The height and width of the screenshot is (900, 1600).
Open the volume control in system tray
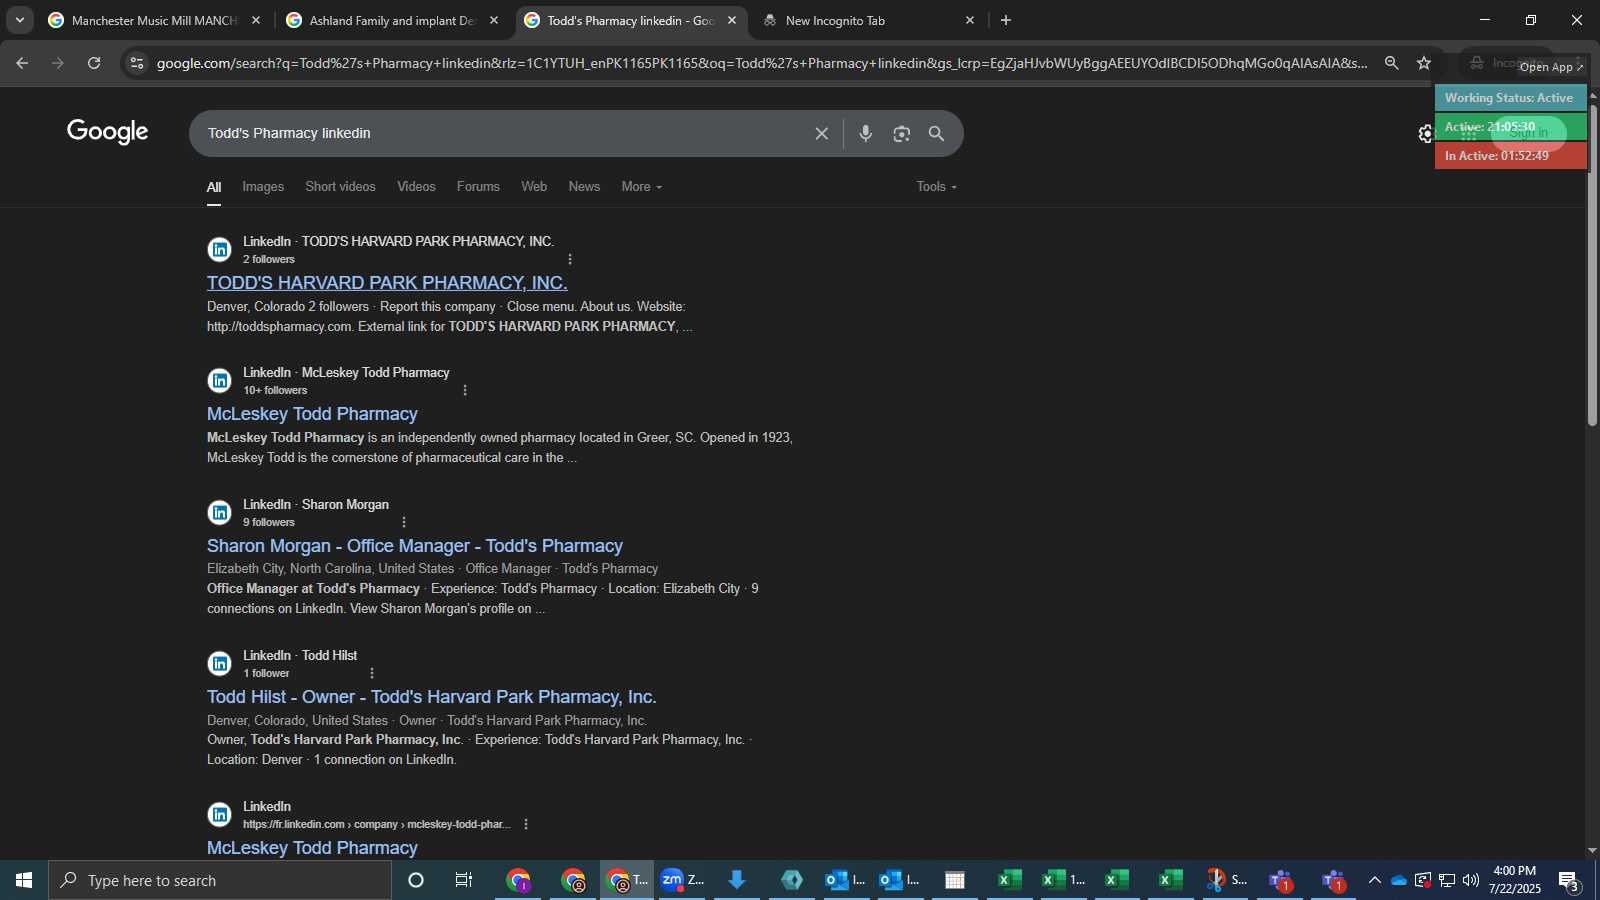click(1470, 880)
